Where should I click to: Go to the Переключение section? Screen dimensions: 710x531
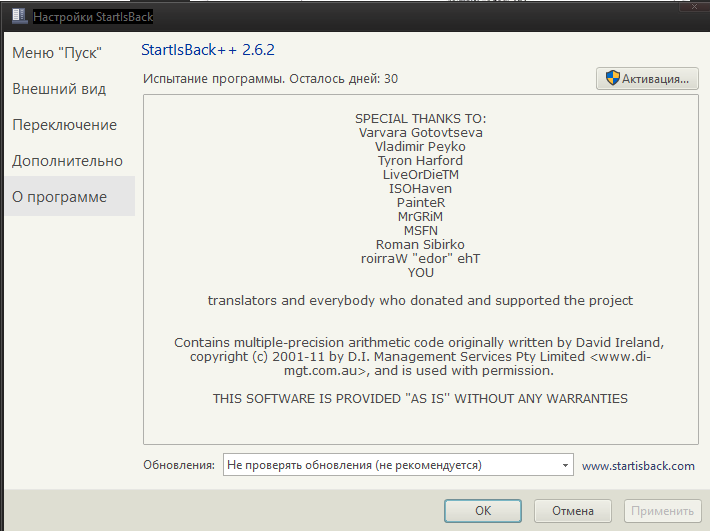pos(64,125)
